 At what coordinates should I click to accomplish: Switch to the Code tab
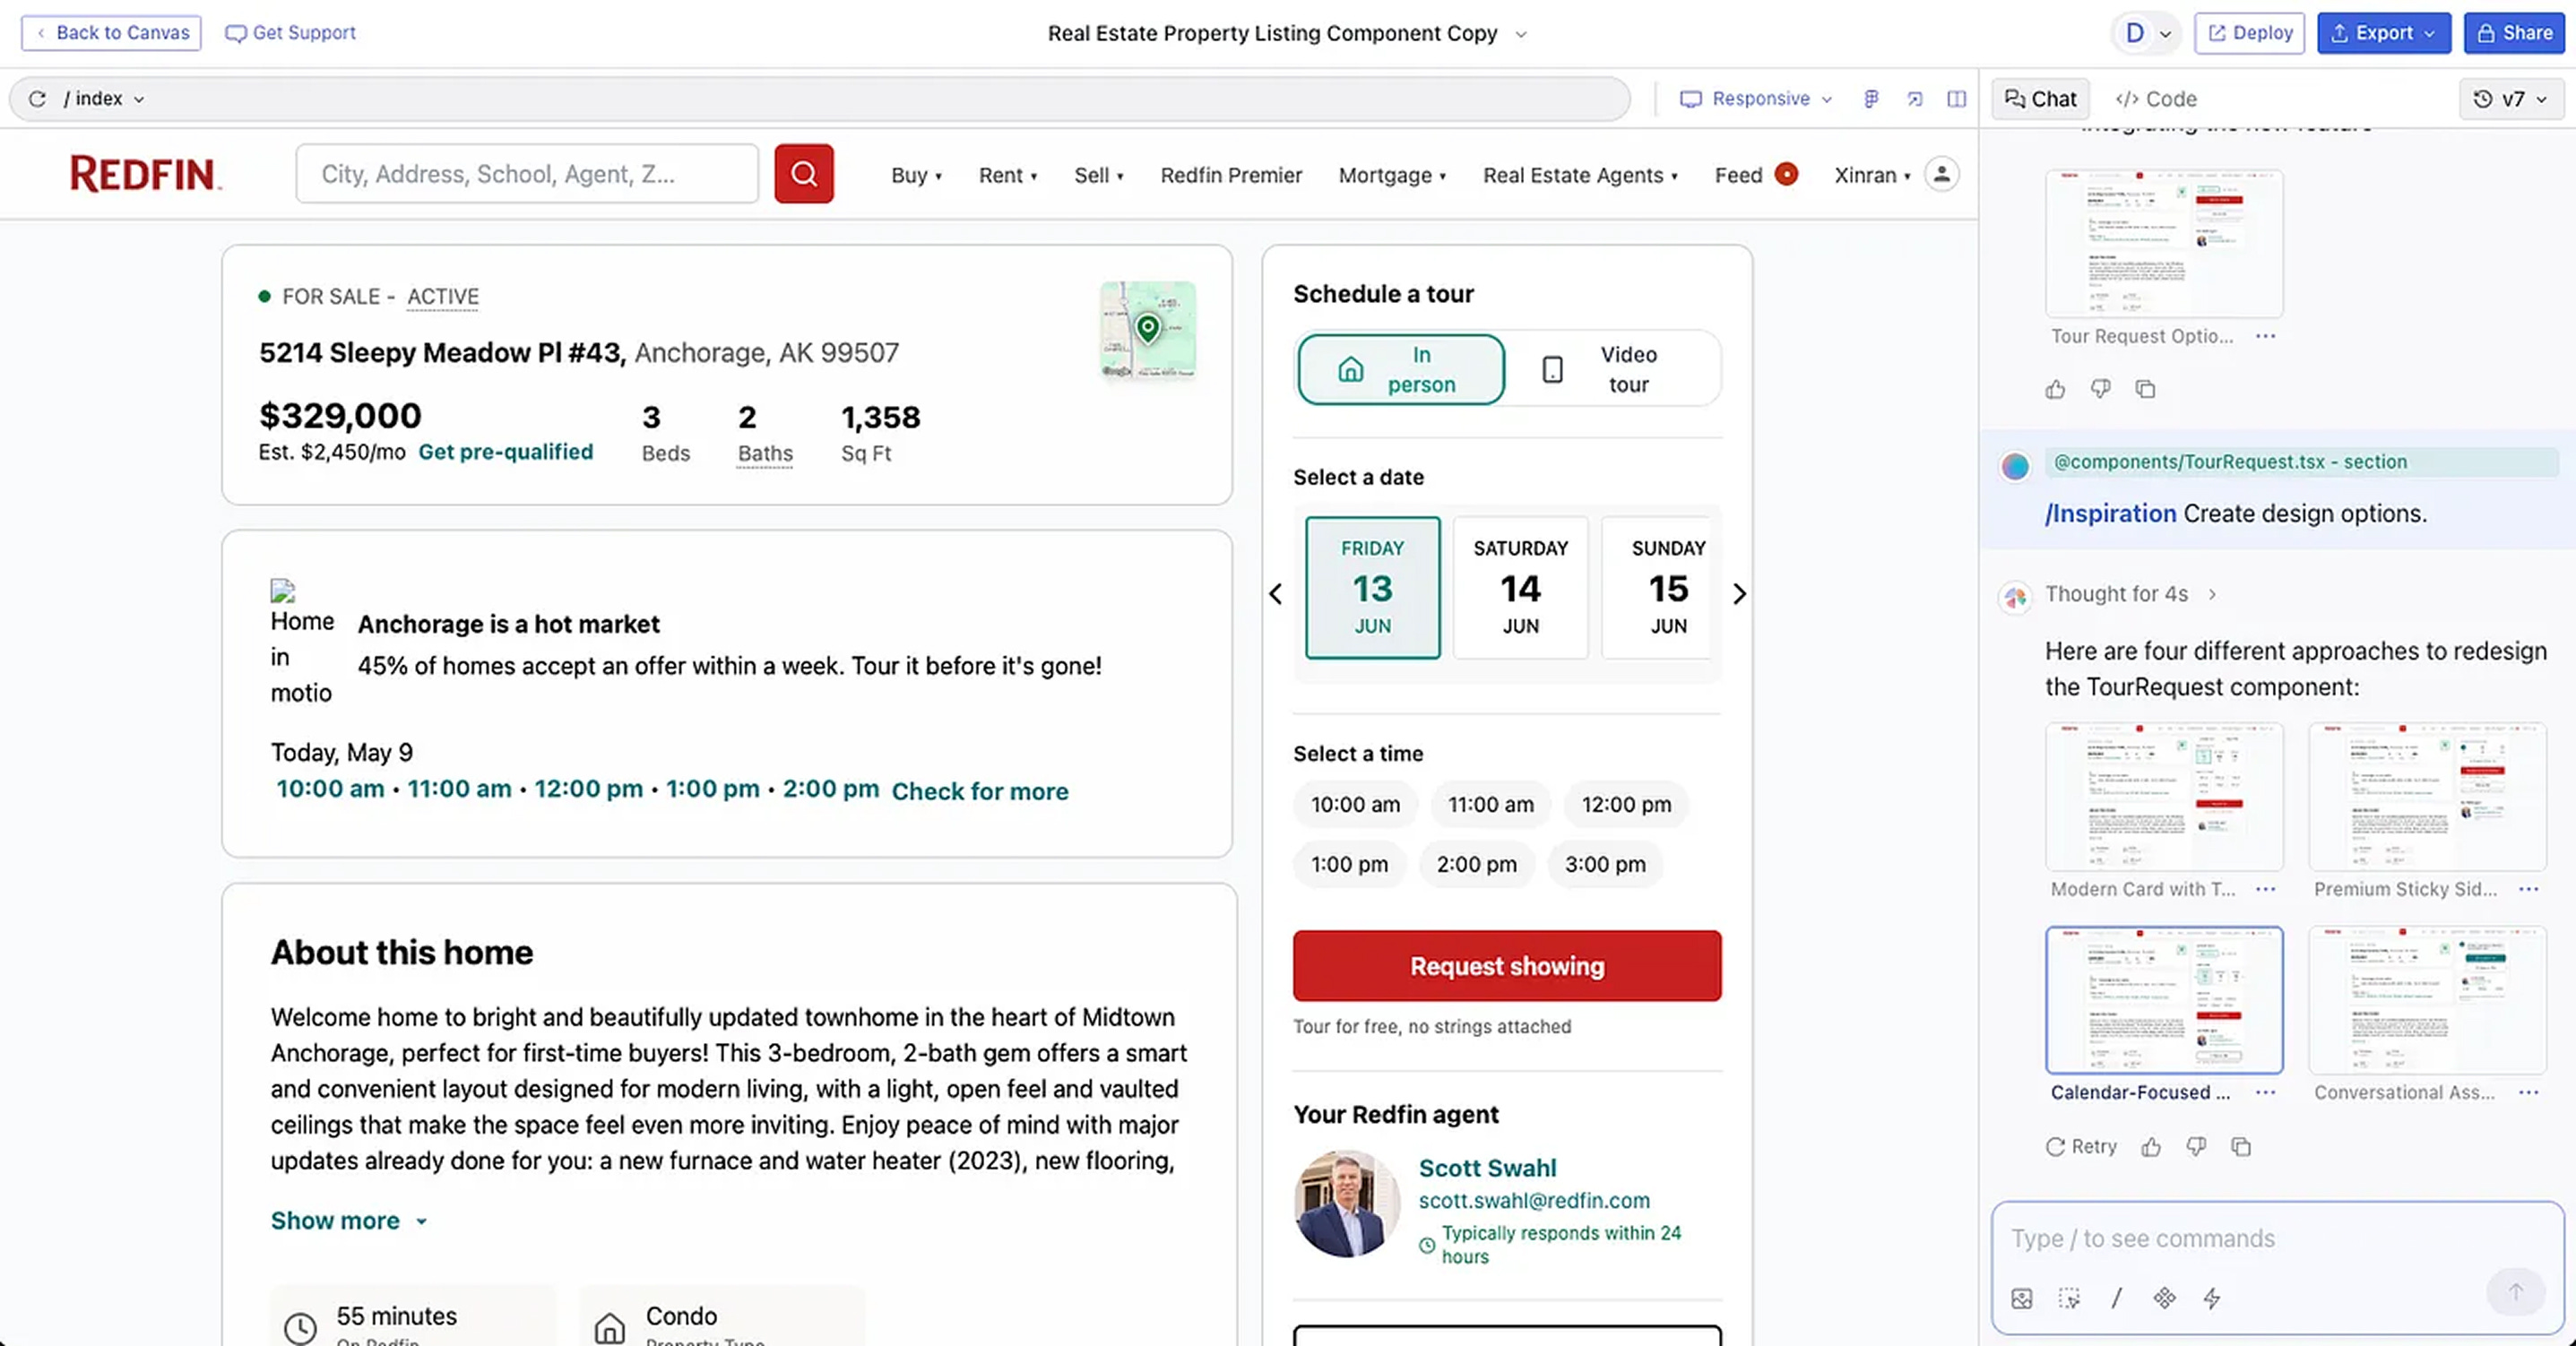pyautogui.click(x=2156, y=98)
